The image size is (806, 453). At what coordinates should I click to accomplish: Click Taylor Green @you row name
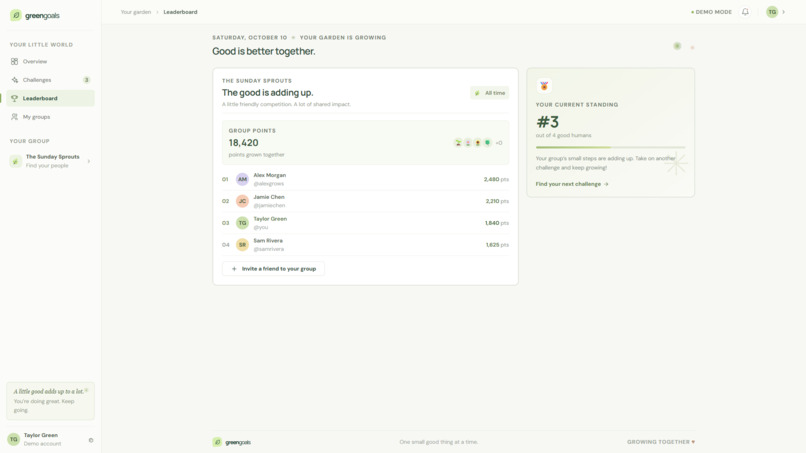coord(270,219)
